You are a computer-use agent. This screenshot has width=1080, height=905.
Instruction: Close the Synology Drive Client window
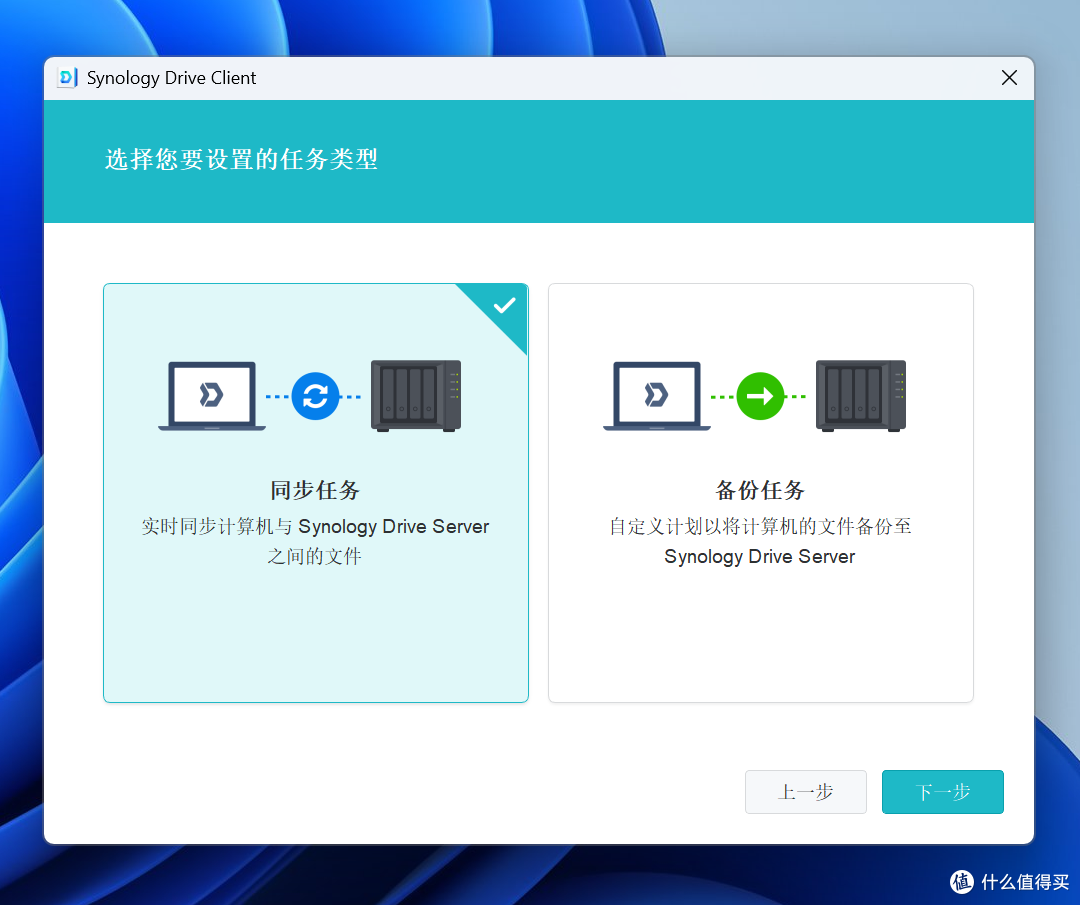(1009, 78)
